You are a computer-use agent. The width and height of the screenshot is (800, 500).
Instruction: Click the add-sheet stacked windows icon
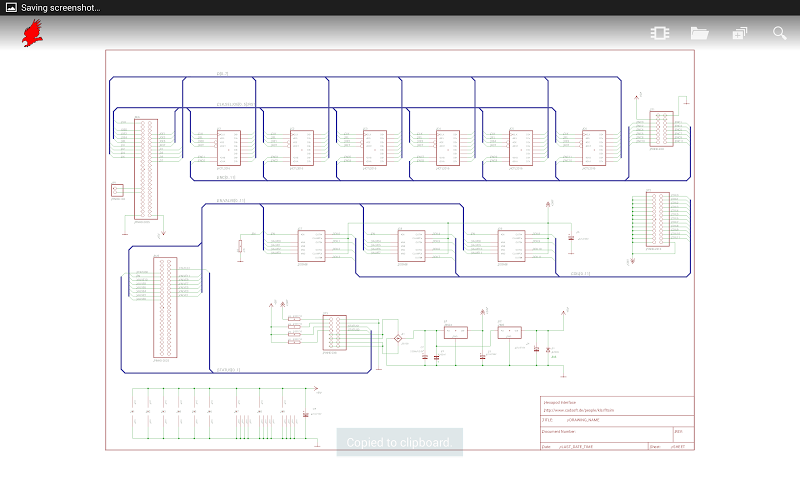pyautogui.click(x=740, y=33)
